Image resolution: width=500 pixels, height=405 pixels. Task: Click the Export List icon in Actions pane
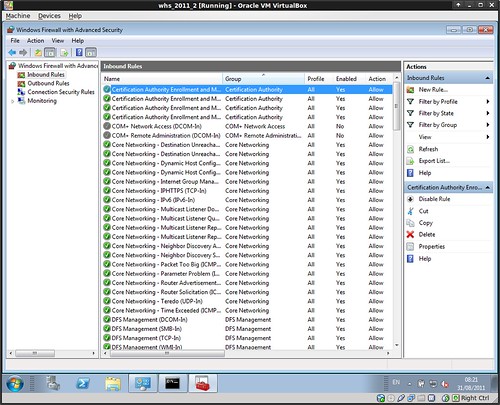click(x=411, y=161)
